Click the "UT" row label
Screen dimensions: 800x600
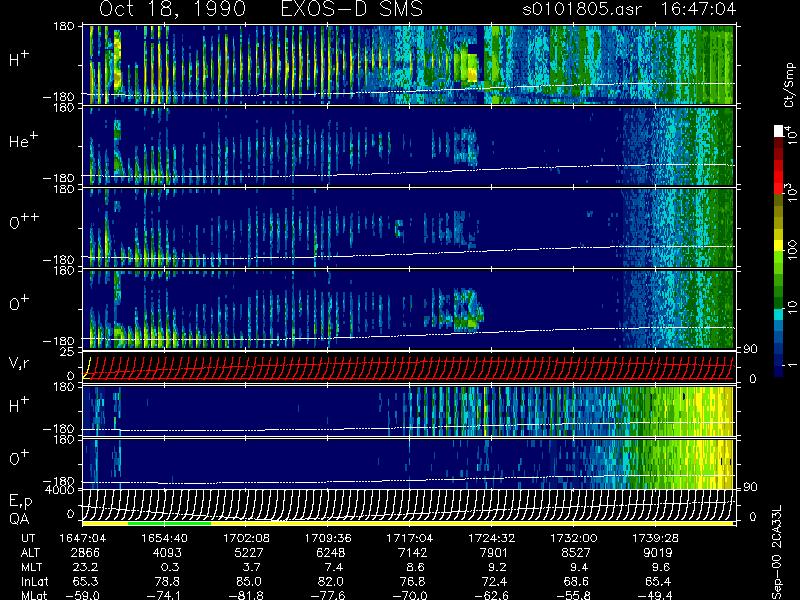(x=29, y=538)
